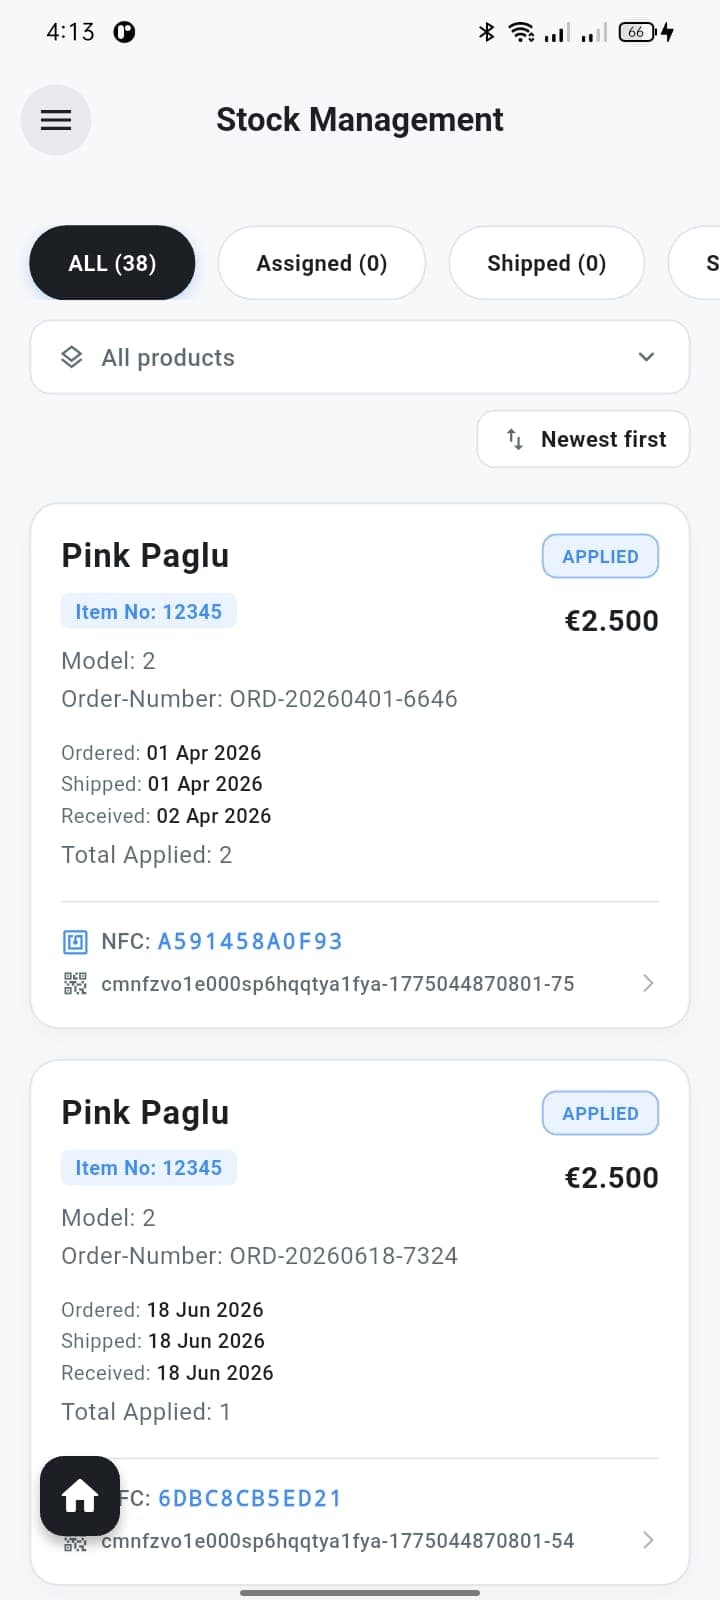The width and height of the screenshot is (720, 1600).
Task: Click the layers icon in products filter
Action: tap(72, 357)
